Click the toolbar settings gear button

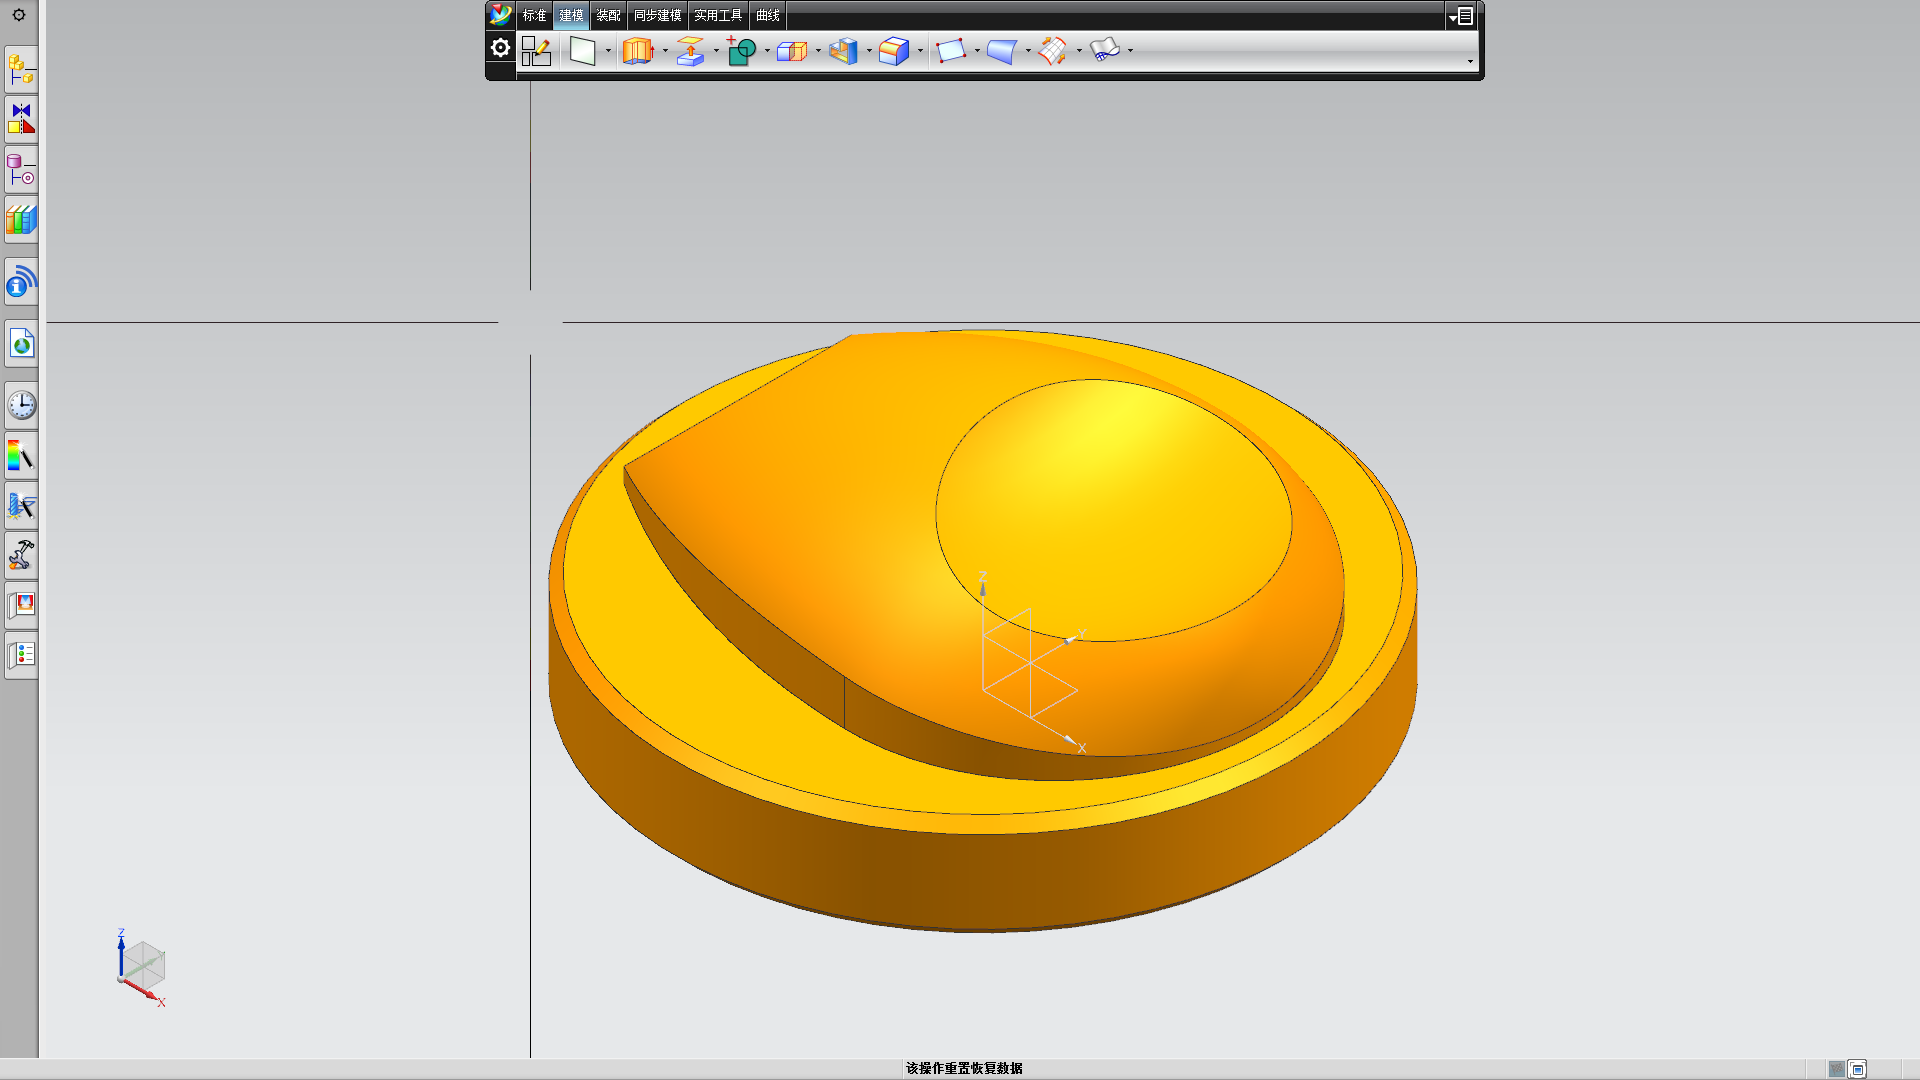point(500,48)
